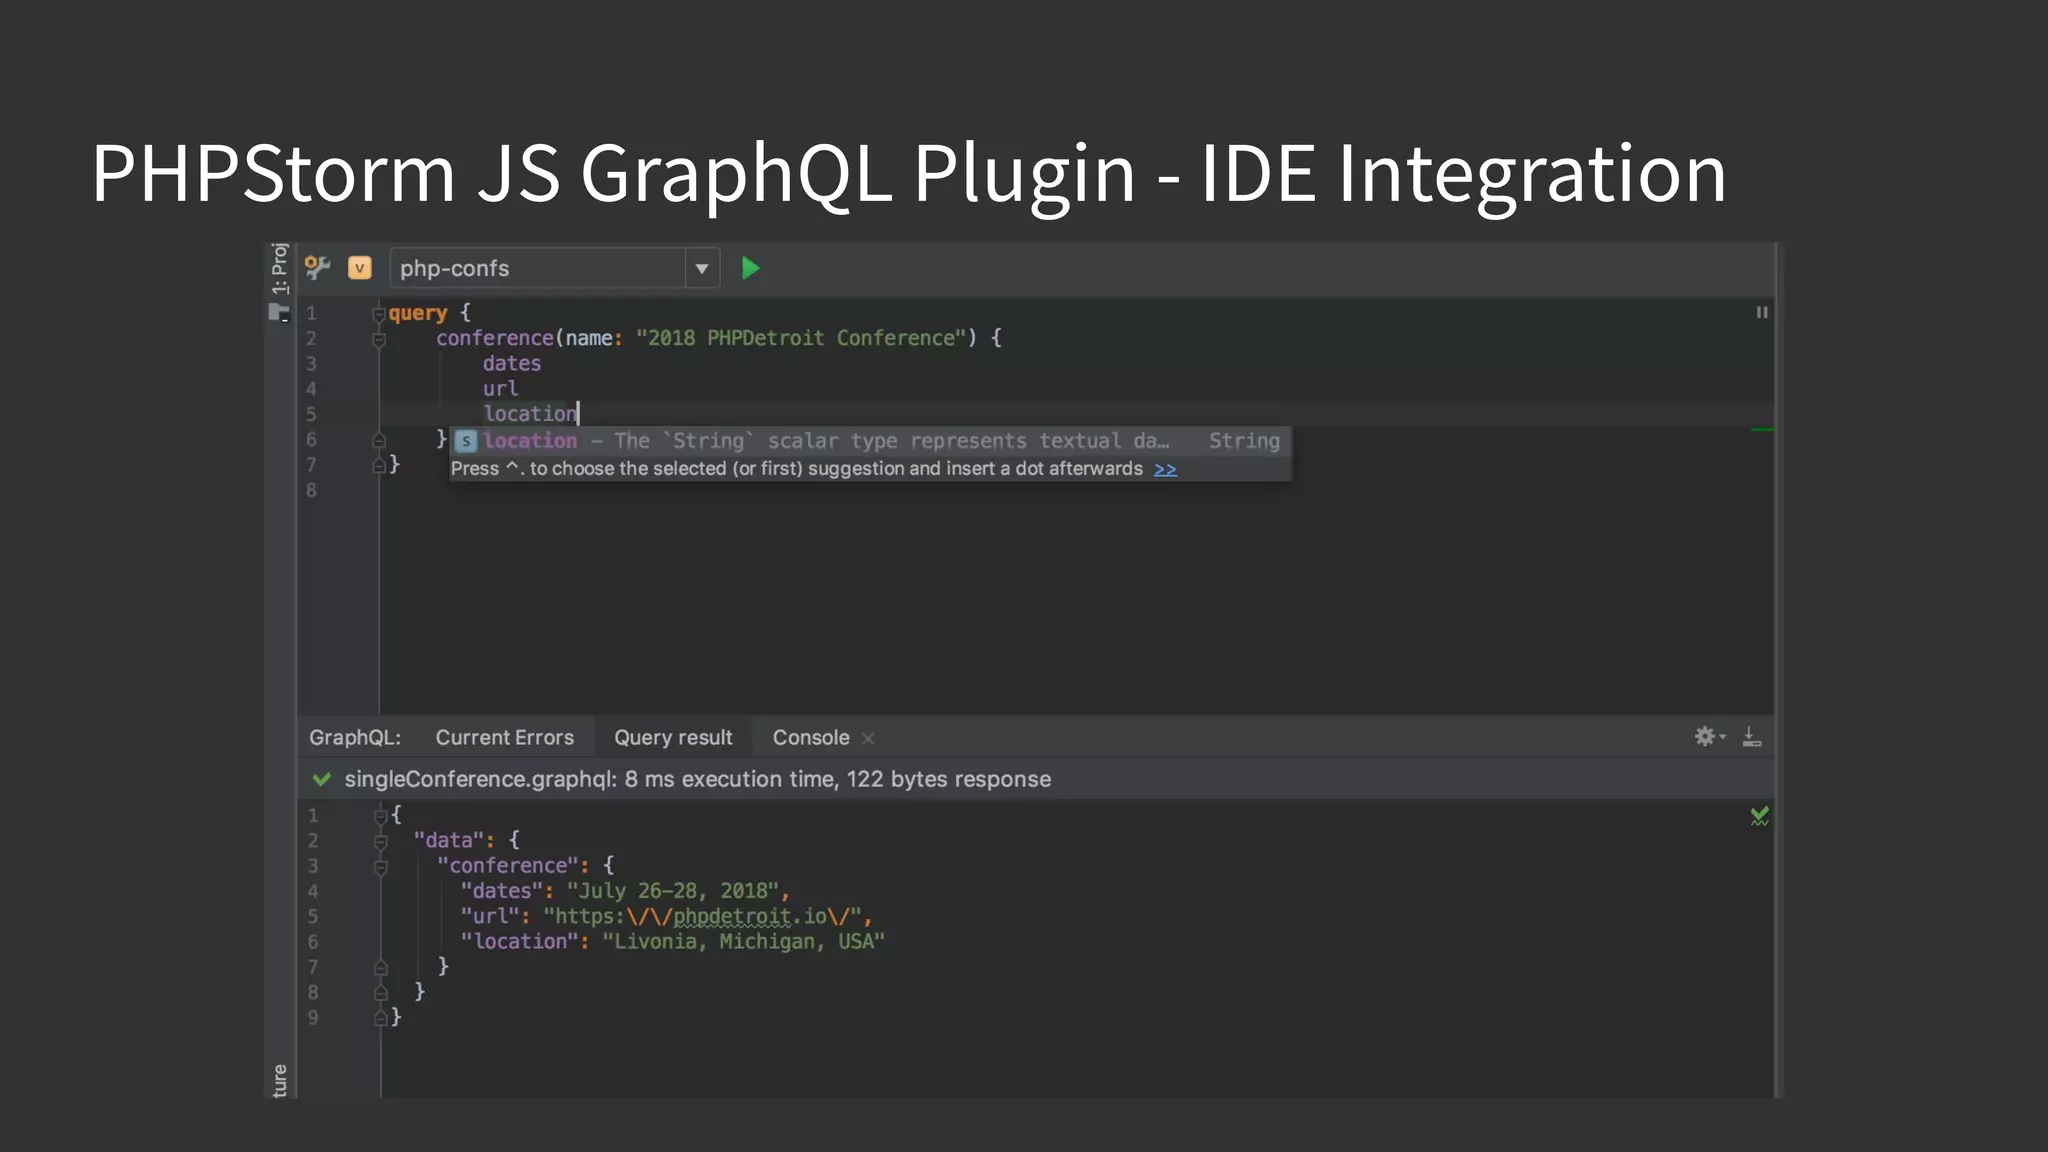2048x1152 pixels.
Task: Click the pause icon in query editor corner
Action: [x=1761, y=312]
